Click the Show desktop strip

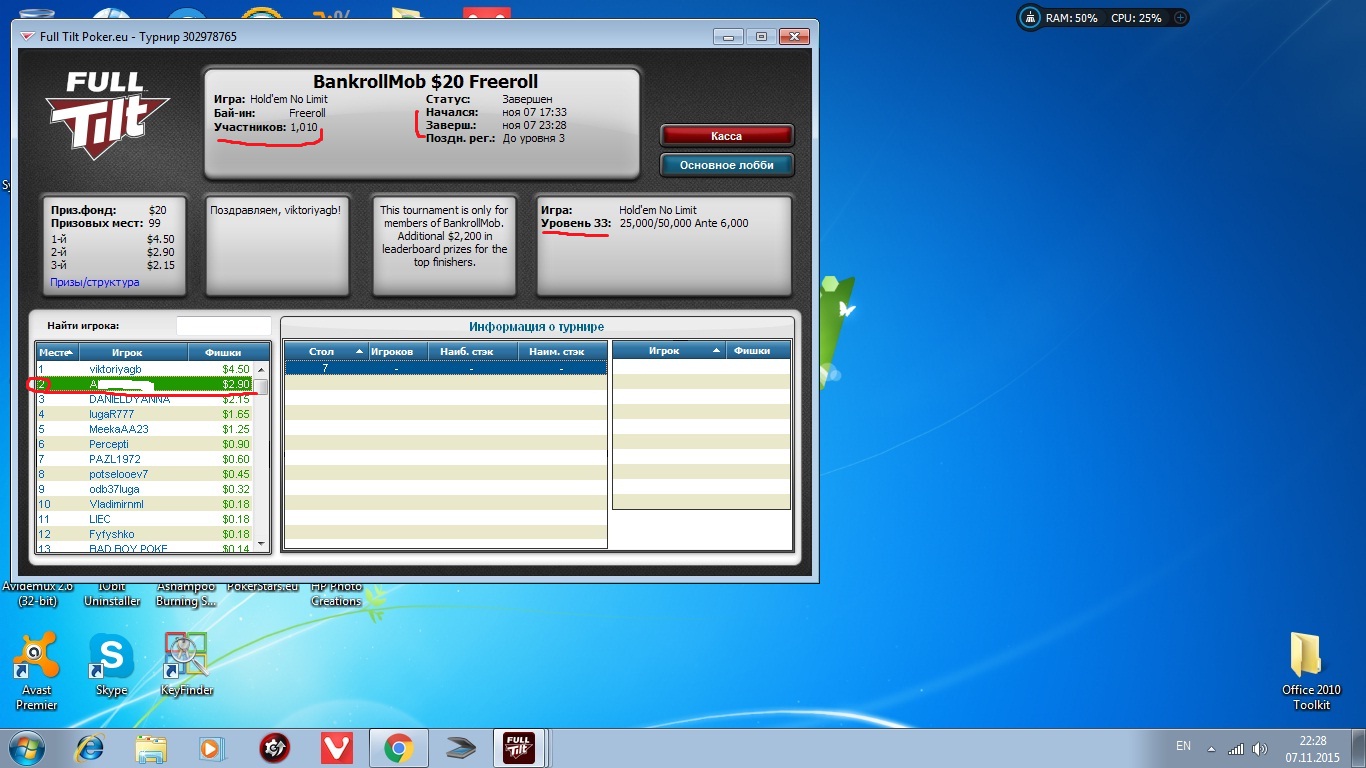coord(1359,748)
